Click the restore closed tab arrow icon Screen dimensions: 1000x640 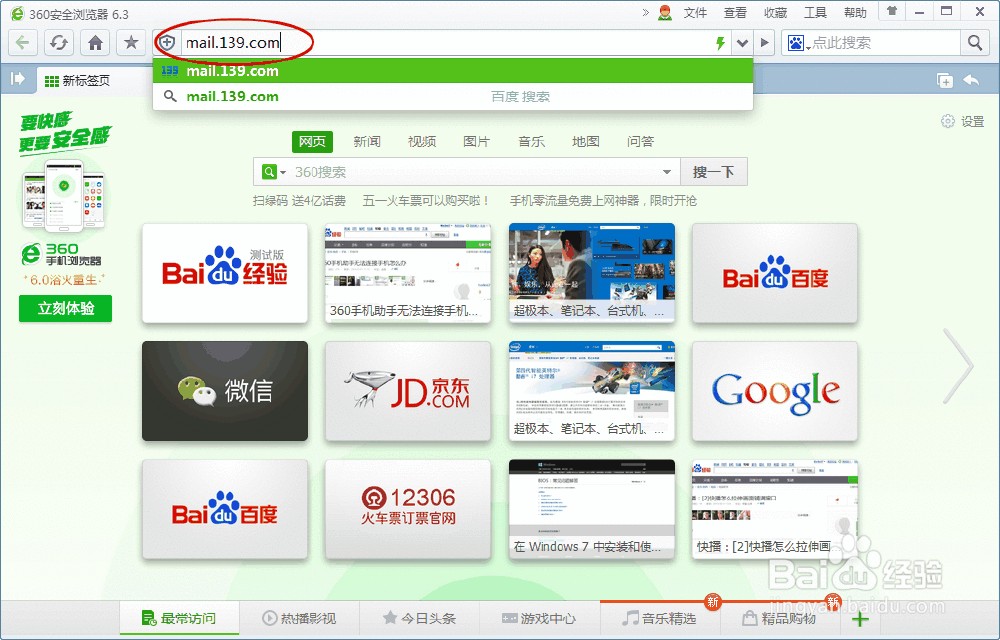(971, 80)
